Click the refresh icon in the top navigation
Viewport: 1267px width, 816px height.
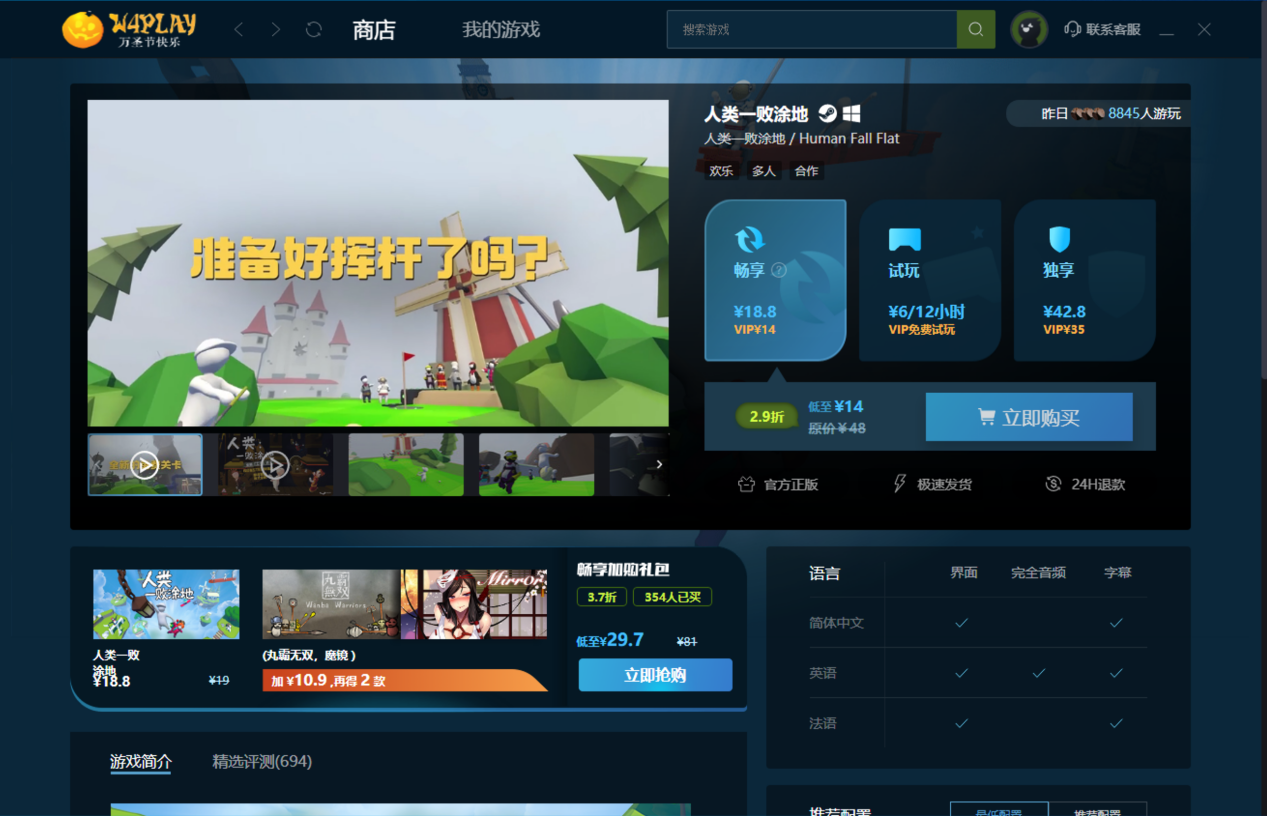[x=313, y=29]
